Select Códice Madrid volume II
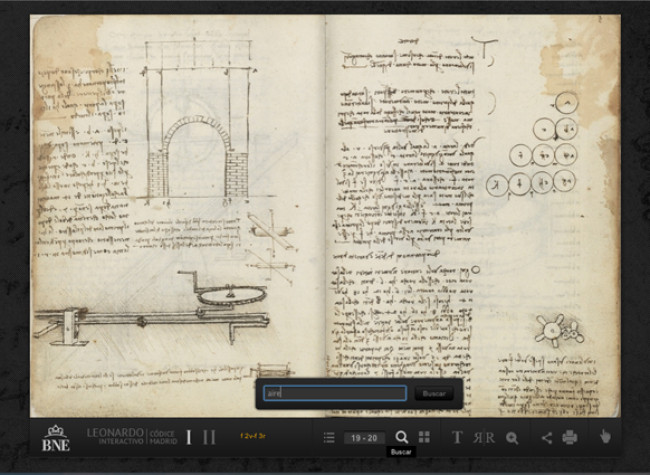650x475 pixels. [x=209, y=437]
